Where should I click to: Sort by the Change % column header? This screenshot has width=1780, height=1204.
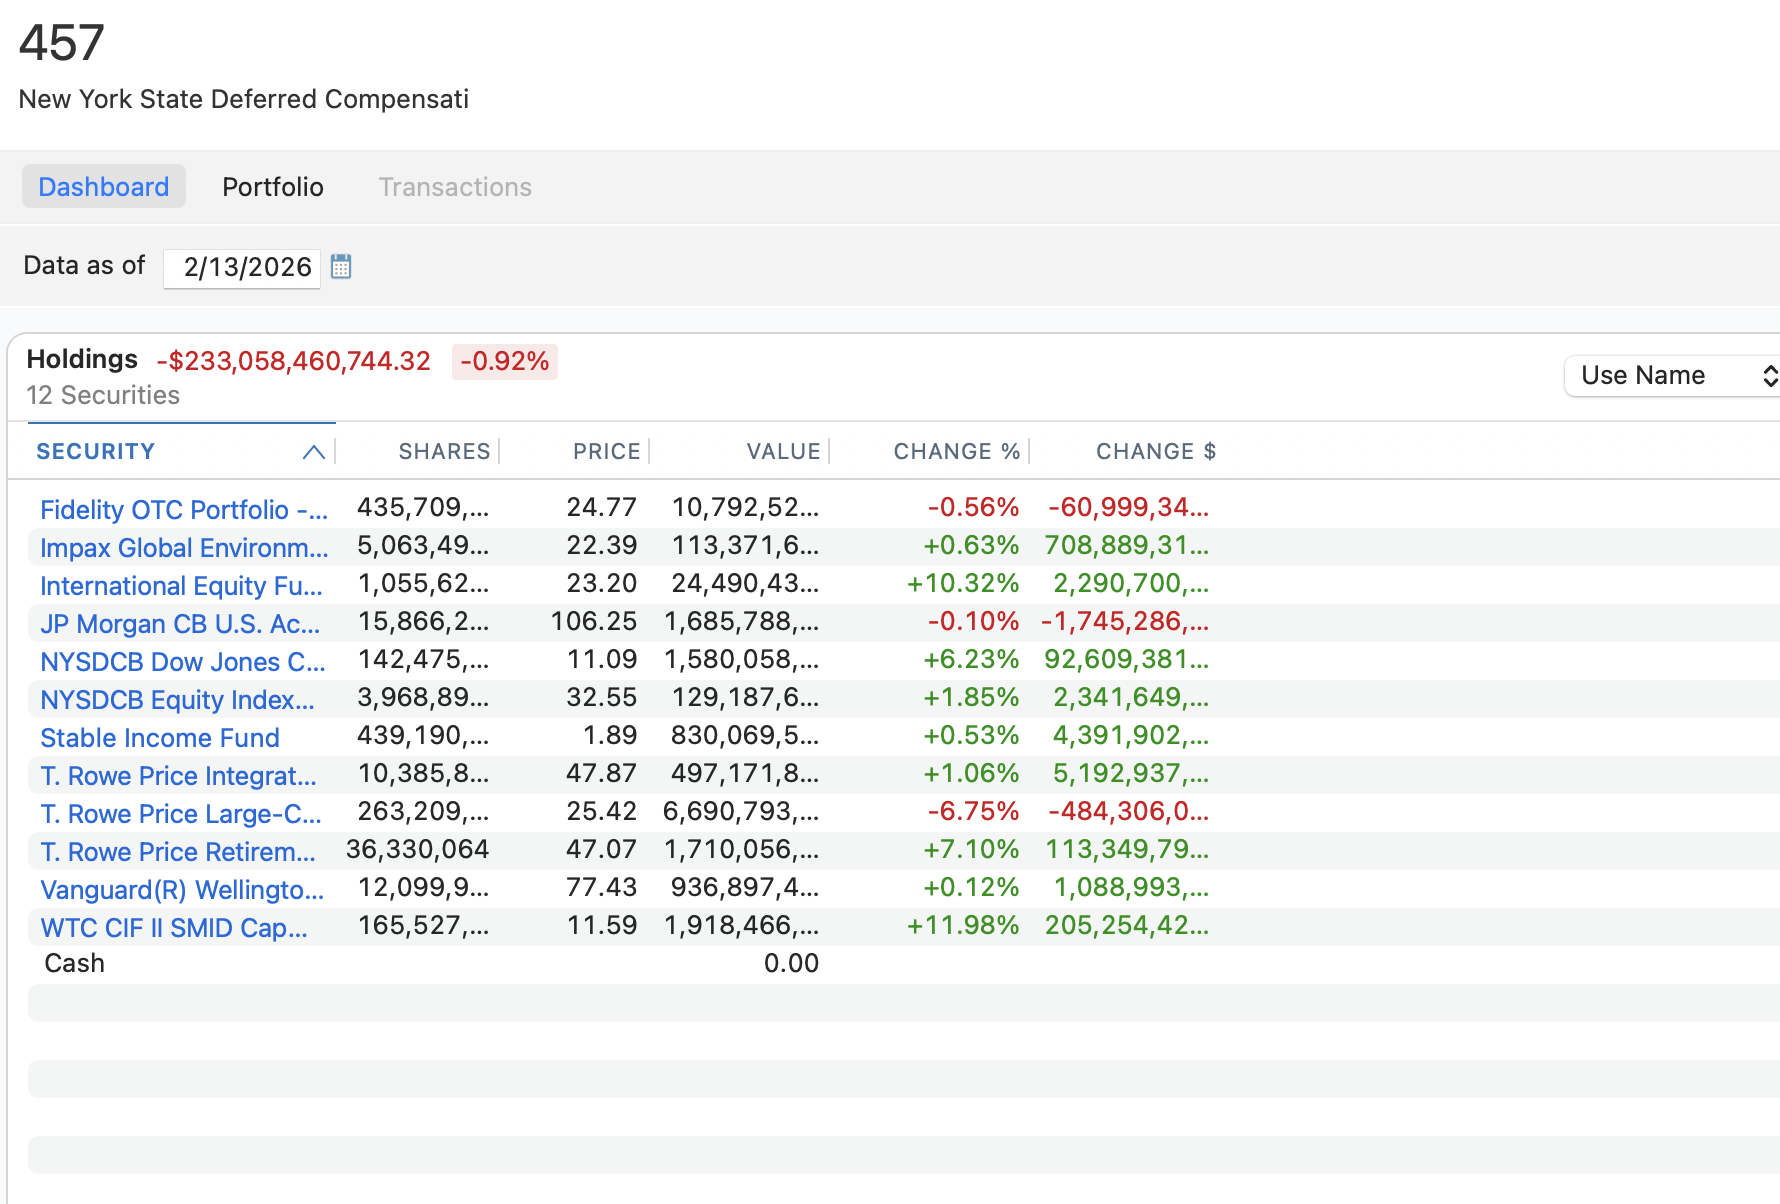(957, 452)
